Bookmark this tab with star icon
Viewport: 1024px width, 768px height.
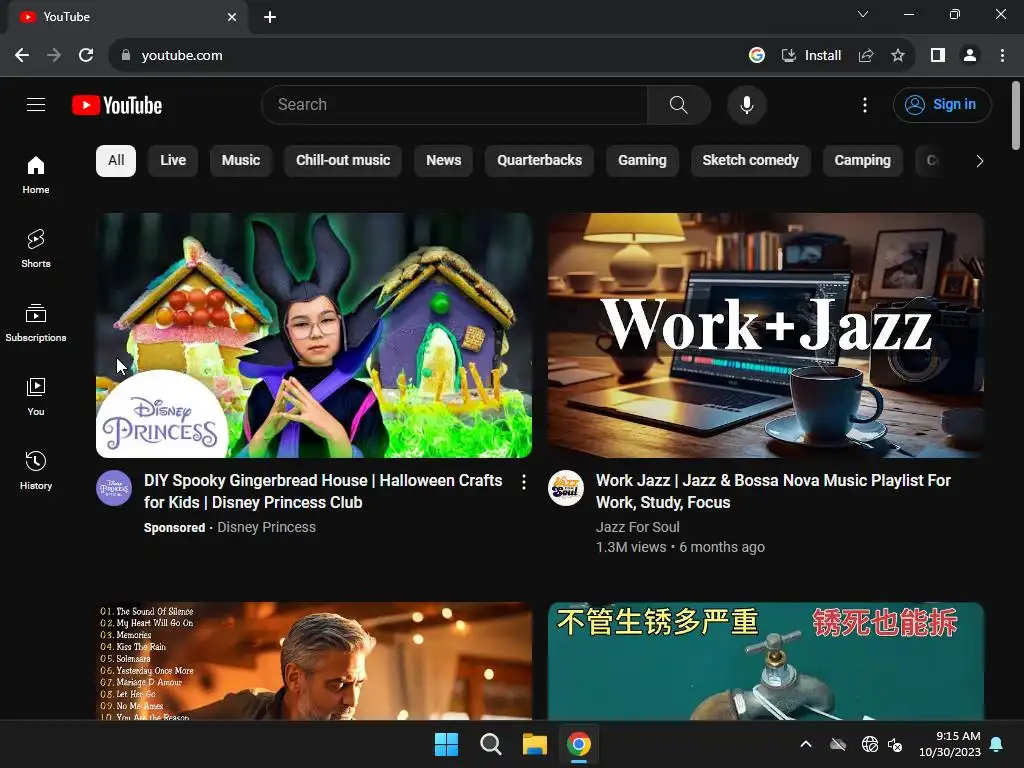[898, 56]
